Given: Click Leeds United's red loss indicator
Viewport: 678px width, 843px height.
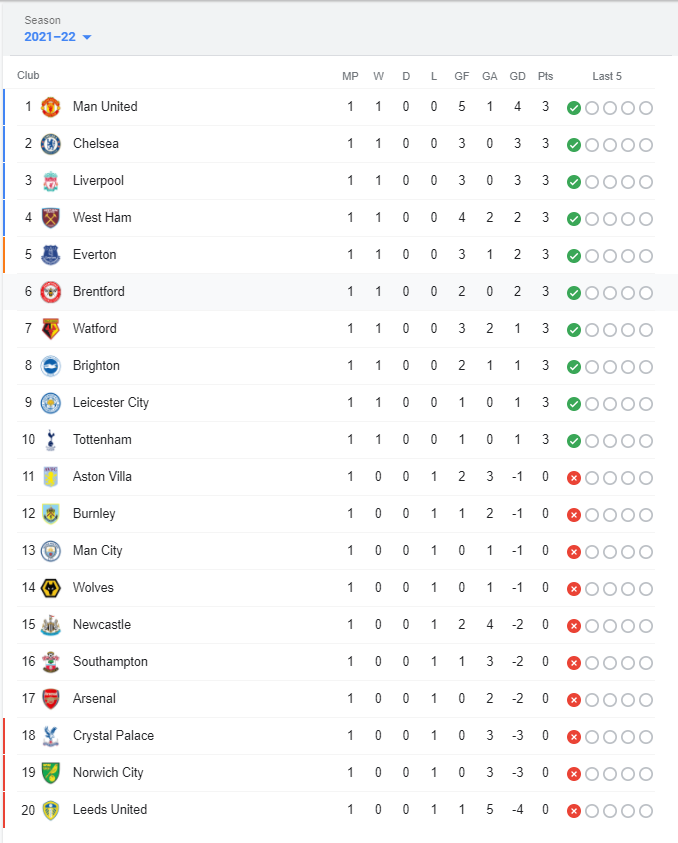Looking at the screenshot, I should (x=574, y=811).
